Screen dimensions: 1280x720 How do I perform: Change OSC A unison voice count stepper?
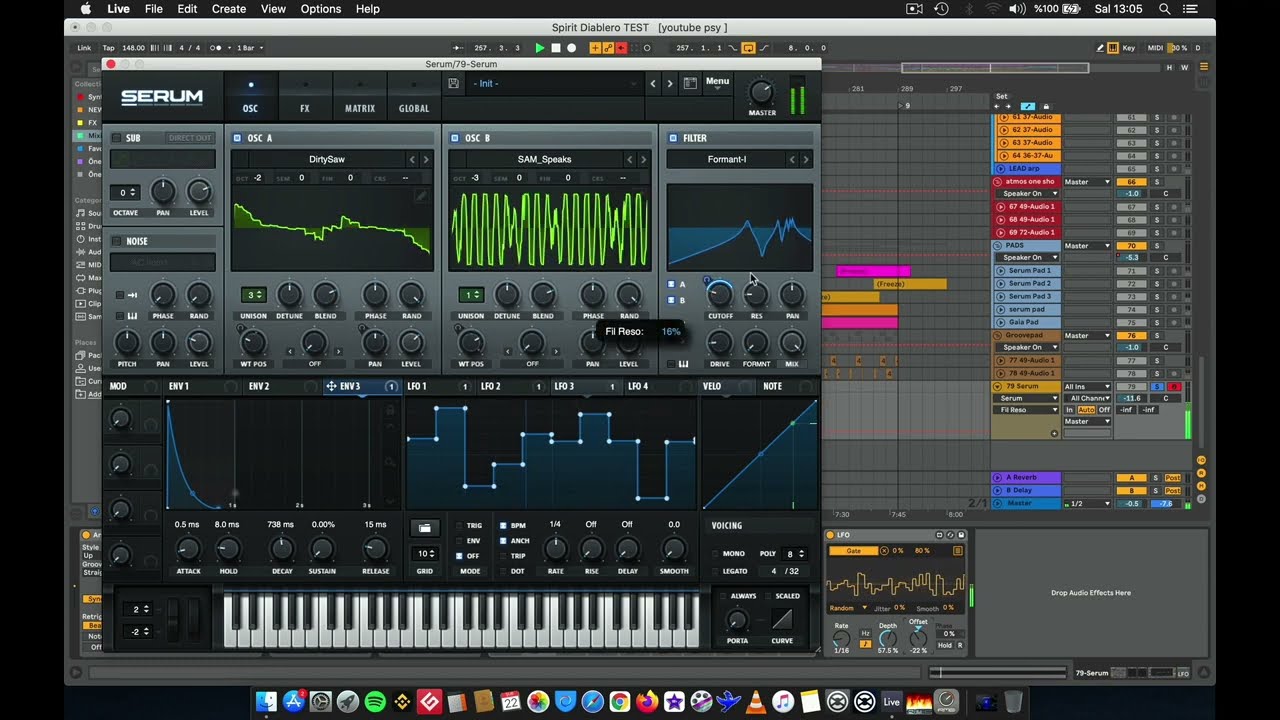(x=254, y=294)
